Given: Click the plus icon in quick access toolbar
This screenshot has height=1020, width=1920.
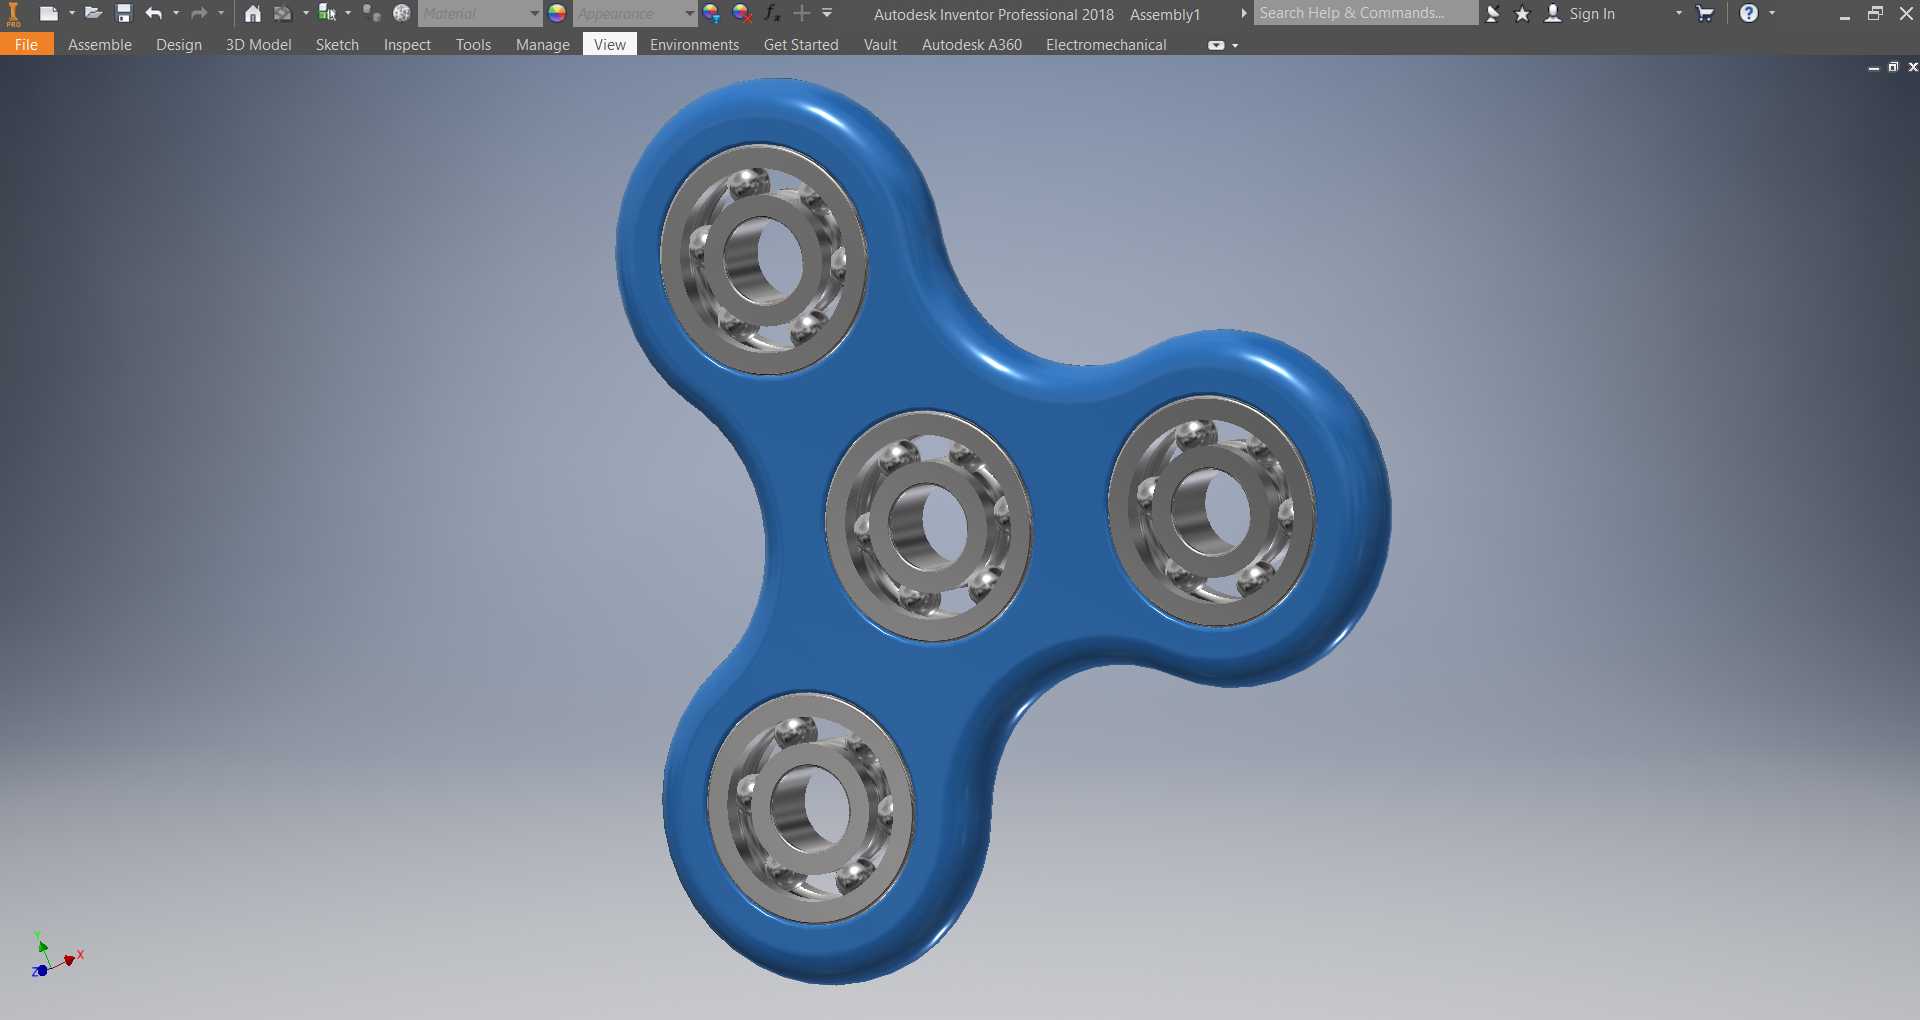Looking at the screenshot, I should point(802,13).
